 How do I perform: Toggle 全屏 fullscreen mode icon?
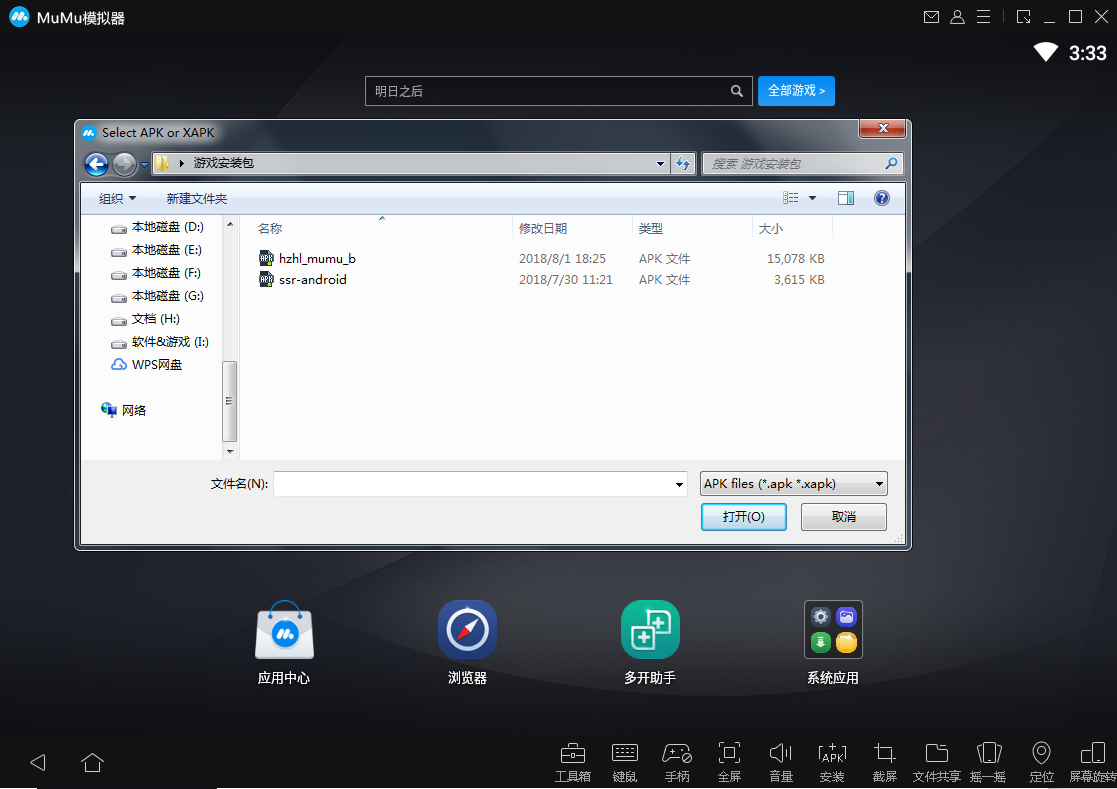point(729,754)
